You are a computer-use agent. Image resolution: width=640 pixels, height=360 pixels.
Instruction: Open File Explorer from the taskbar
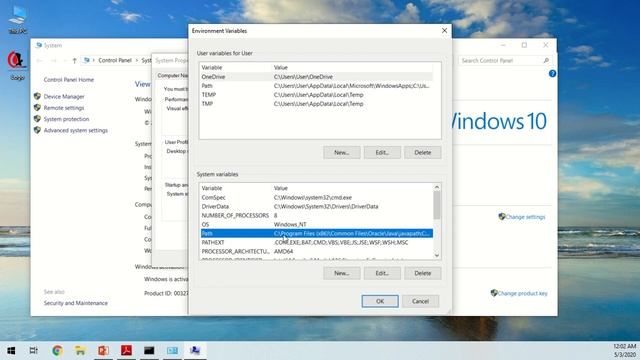tap(80, 351)
